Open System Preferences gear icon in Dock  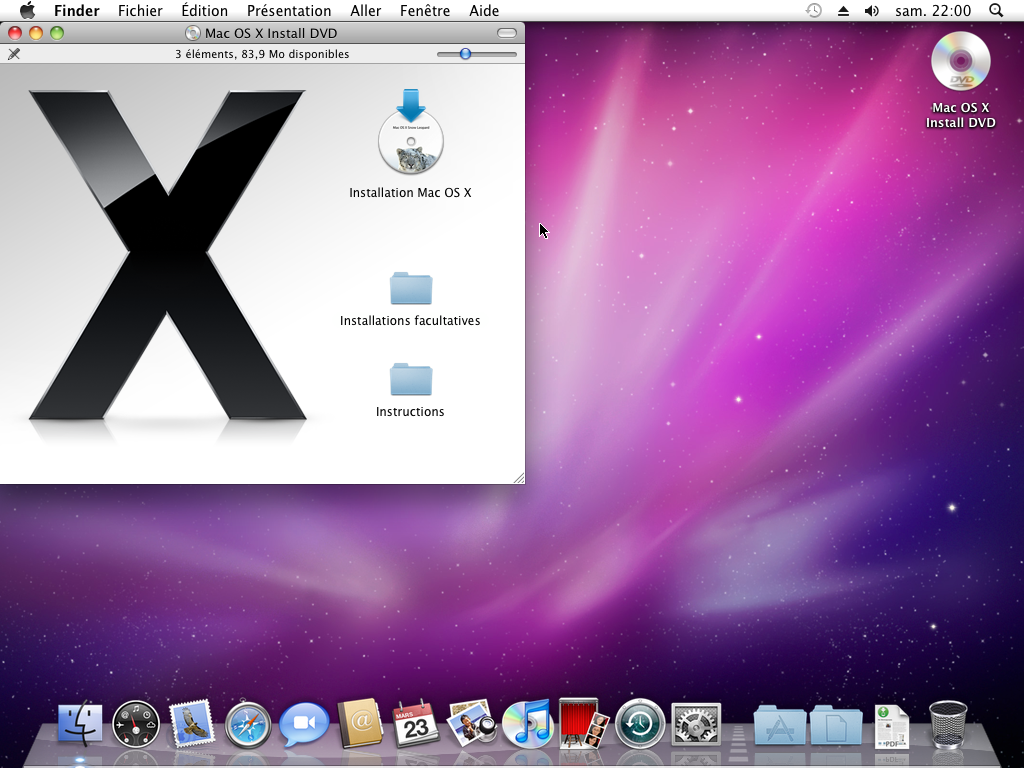(696, 724)
